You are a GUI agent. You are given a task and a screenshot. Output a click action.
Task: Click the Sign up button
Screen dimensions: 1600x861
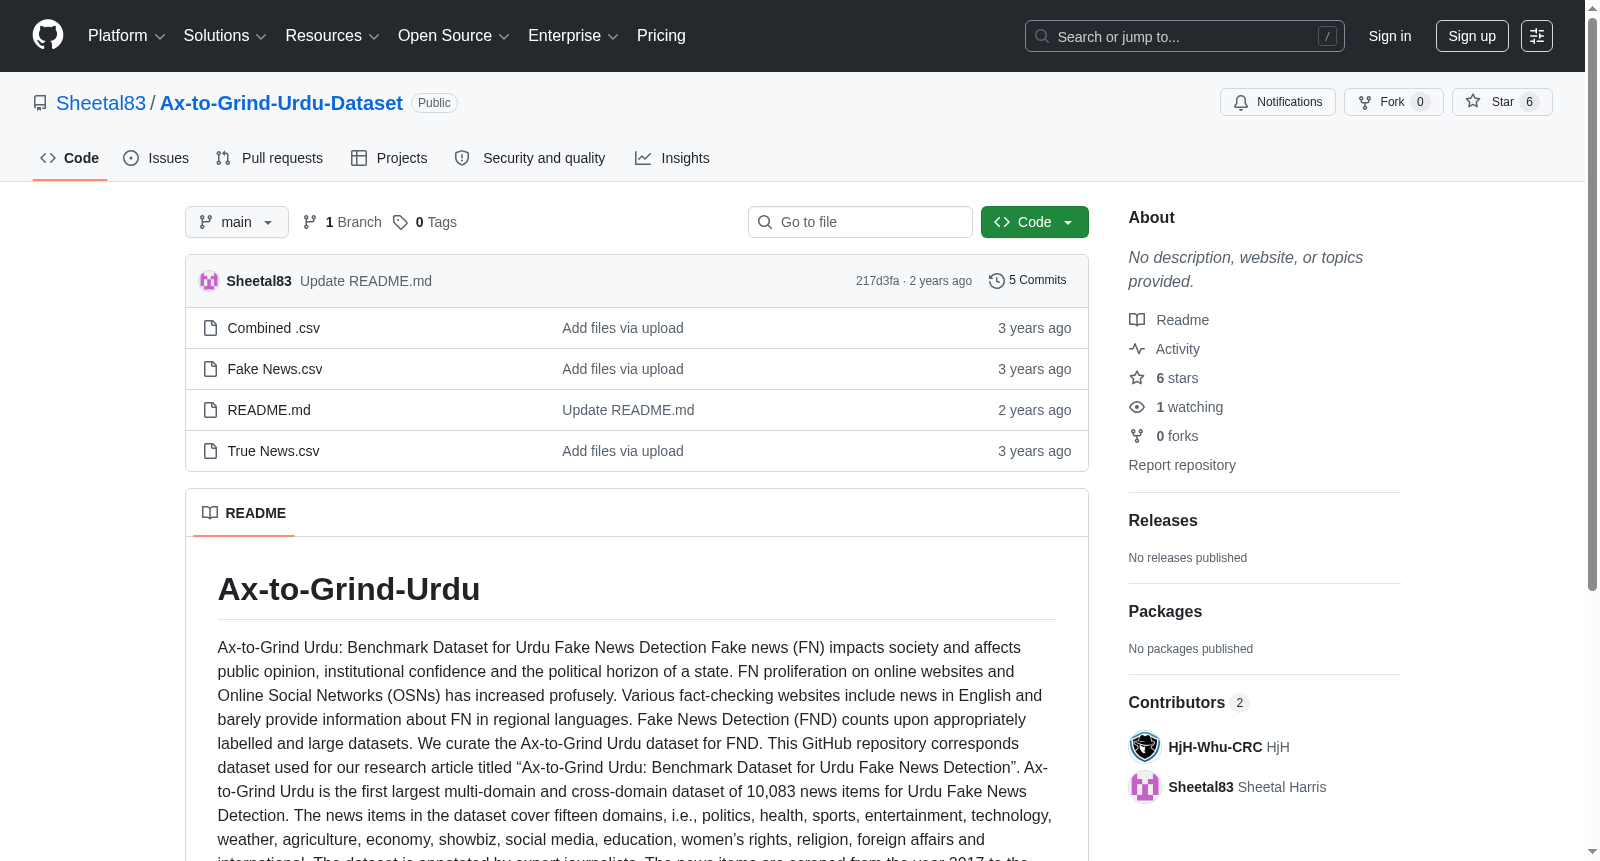pos(1472,36)
